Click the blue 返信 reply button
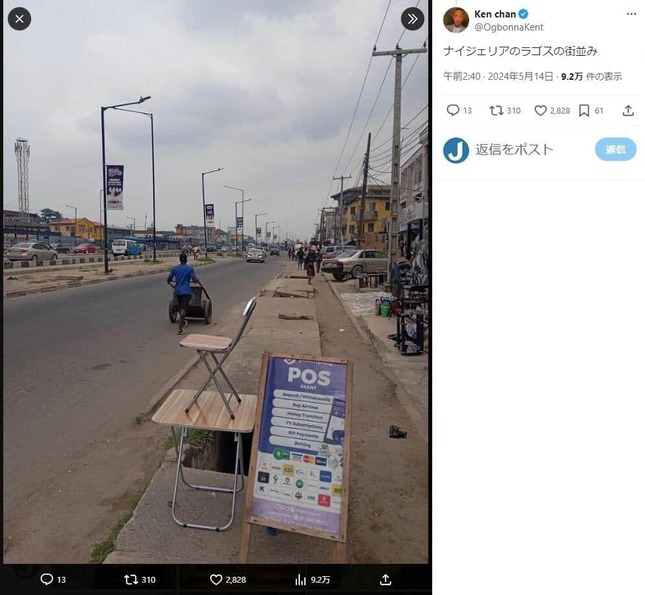 (x=615, y=149)
